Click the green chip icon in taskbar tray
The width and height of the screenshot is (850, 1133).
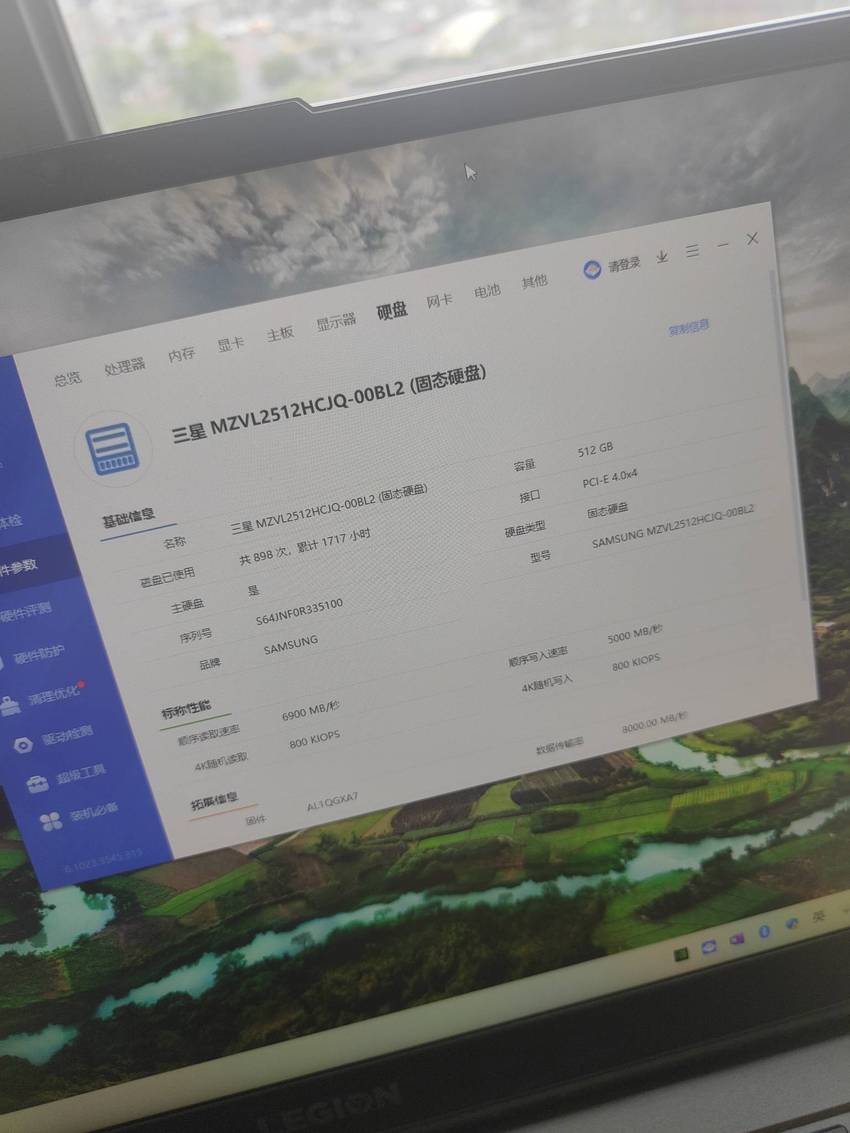click(x=681, y=955)
